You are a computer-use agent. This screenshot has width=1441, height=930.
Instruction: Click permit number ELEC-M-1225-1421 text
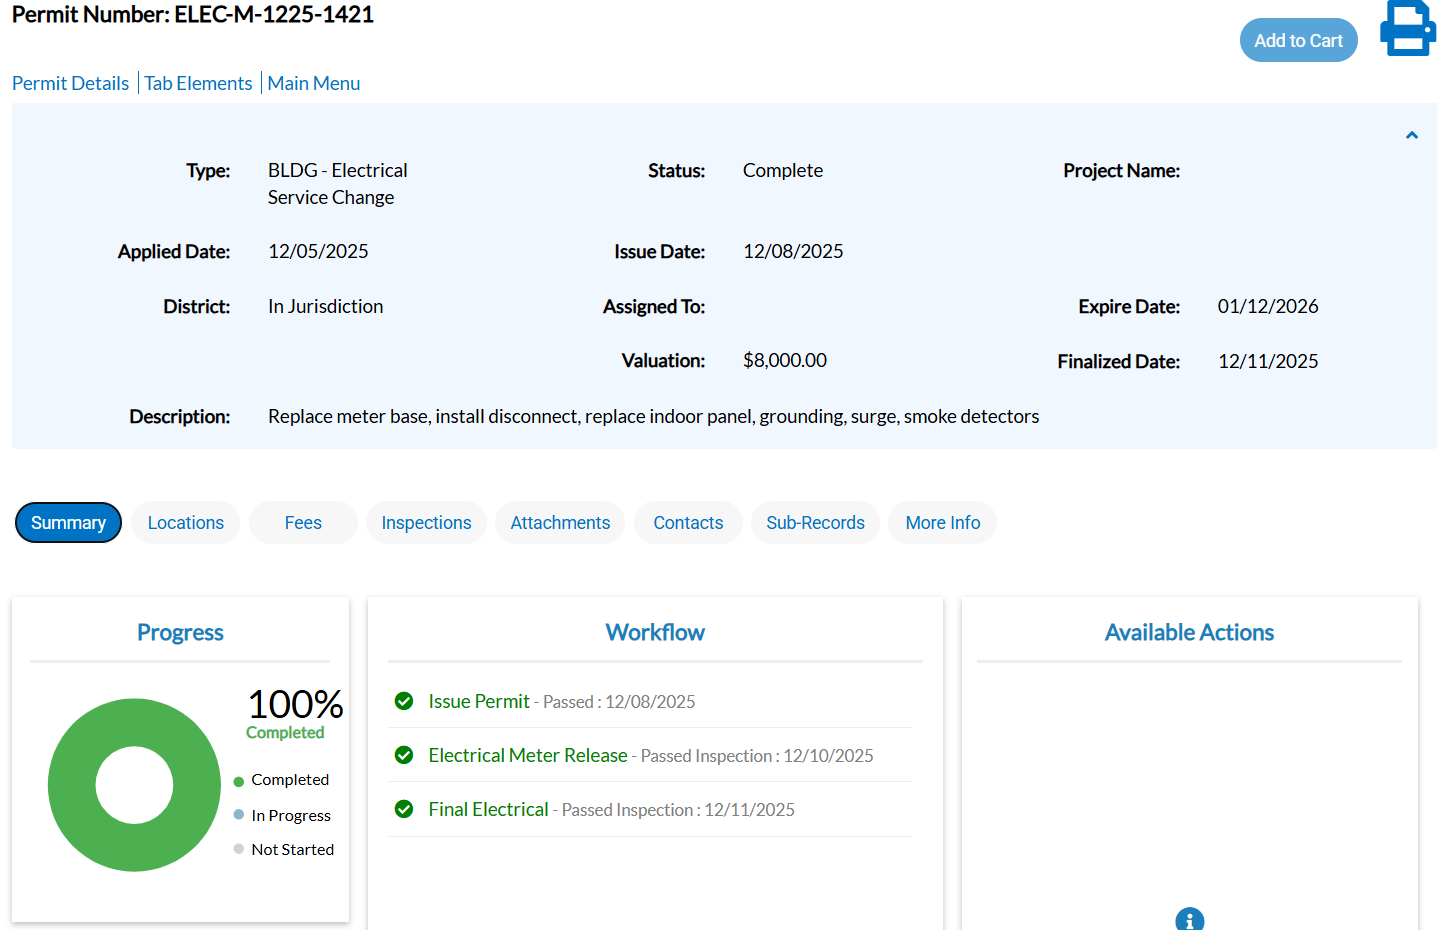(274, 14)
